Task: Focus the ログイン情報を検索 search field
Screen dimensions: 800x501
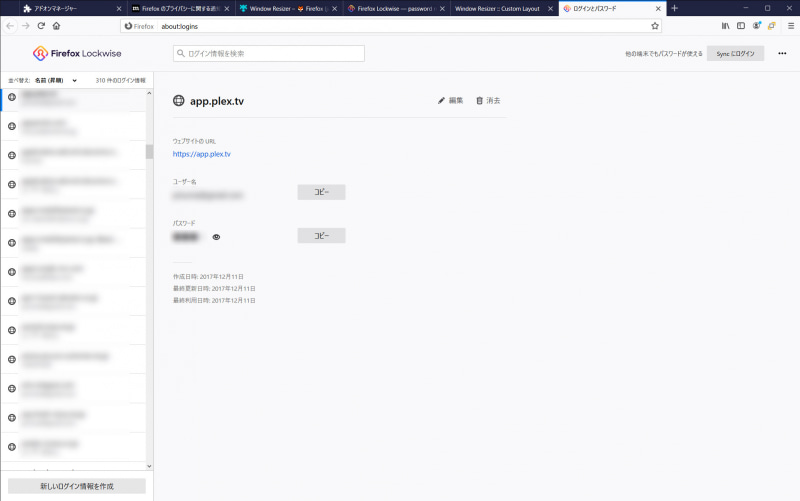Action: pyautogui.click(x=269, y=54)
